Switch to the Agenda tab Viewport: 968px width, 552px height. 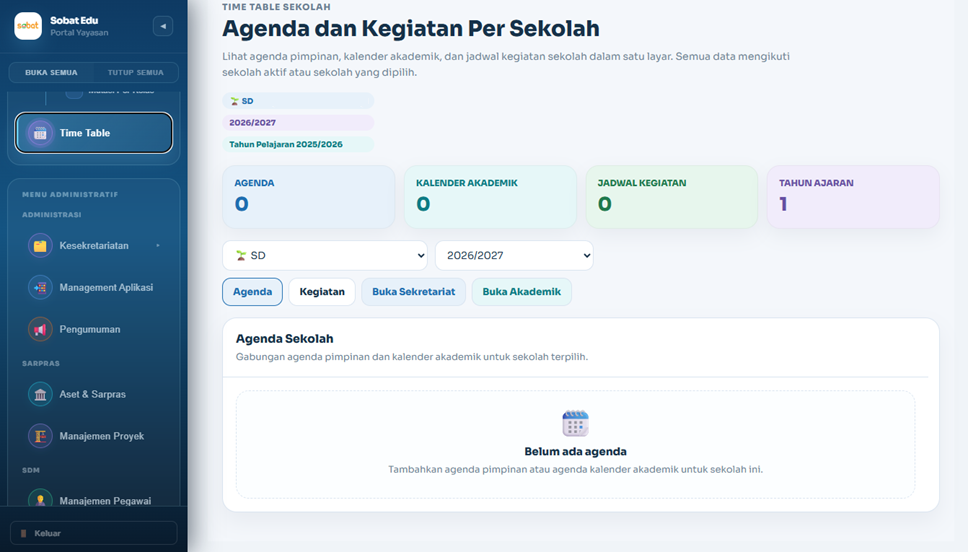(252, 291)
